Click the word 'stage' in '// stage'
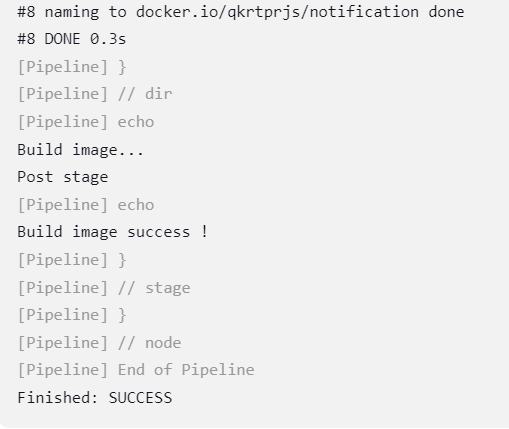This screenshot has width=509, height=429. click(x=168, y=288)
